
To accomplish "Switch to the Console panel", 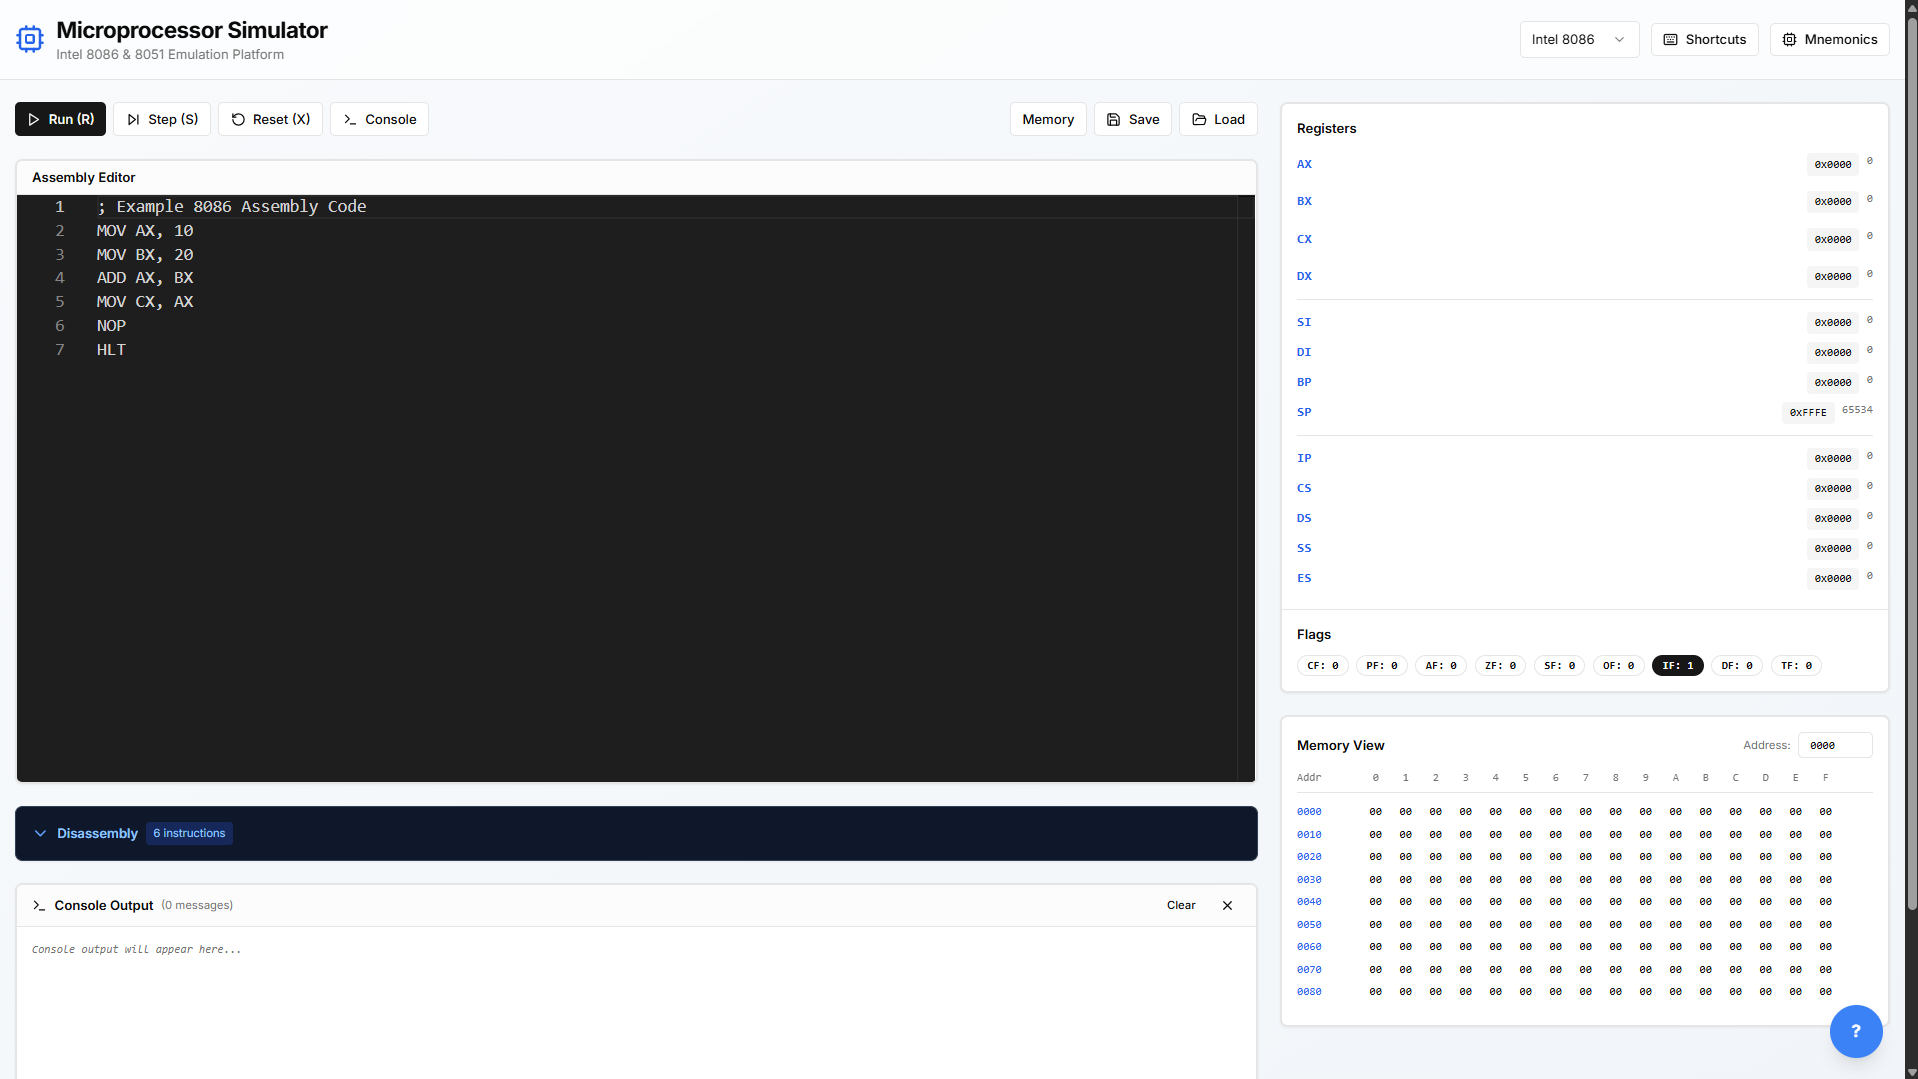I will (x=379, y=119).
